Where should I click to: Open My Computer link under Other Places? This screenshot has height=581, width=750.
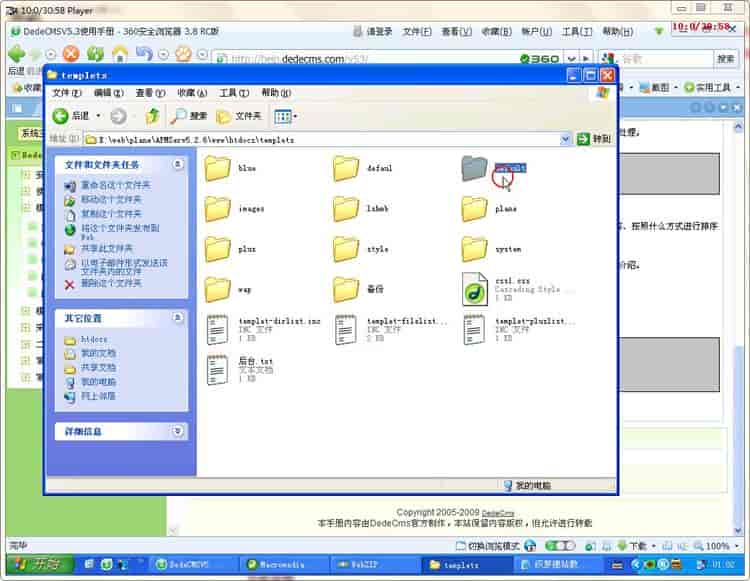98,382
